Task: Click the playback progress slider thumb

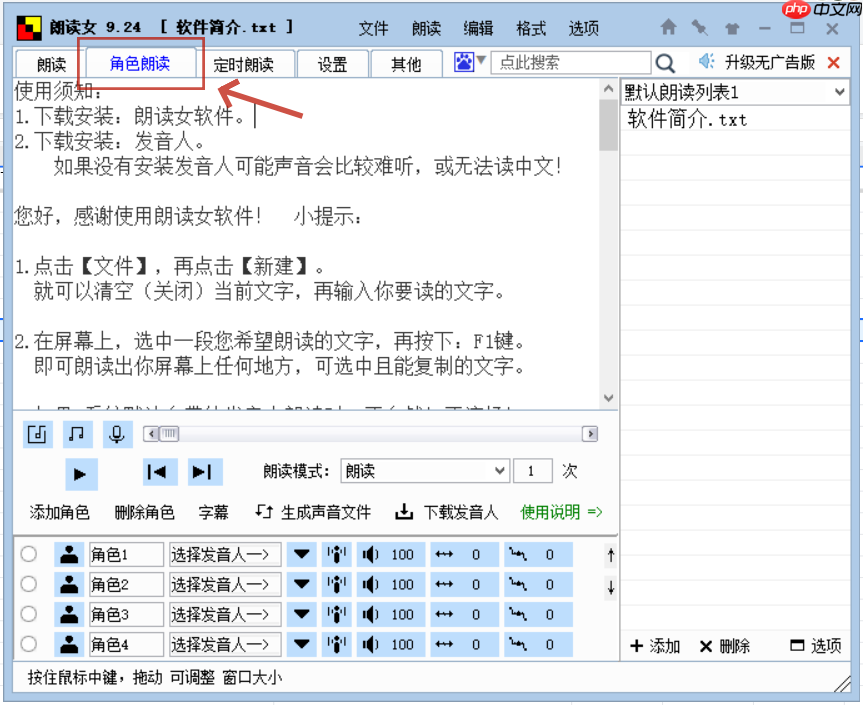Action: 169,434
